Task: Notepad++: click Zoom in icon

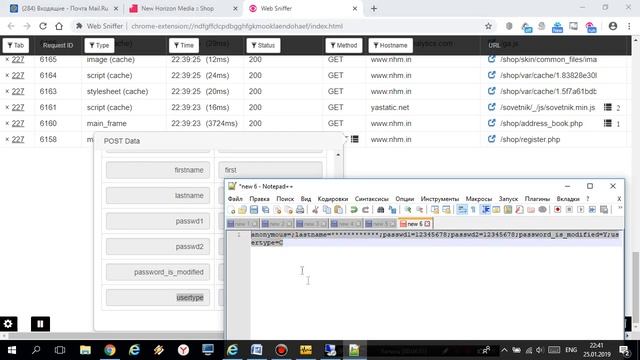Action: coord(407,210)
